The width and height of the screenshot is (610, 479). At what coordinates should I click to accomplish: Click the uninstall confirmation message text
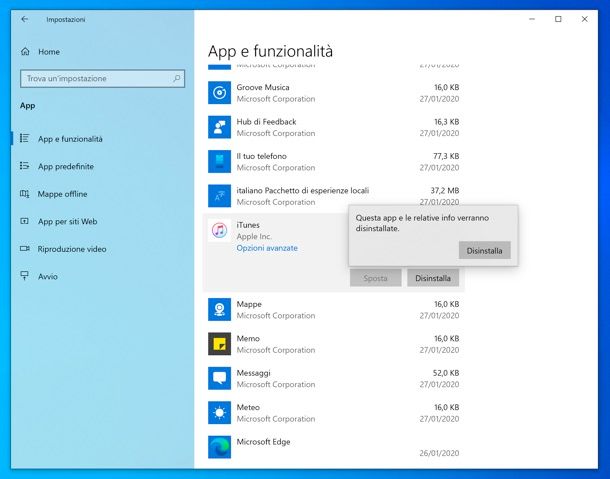pyautogui.click(x=422, y=223)
